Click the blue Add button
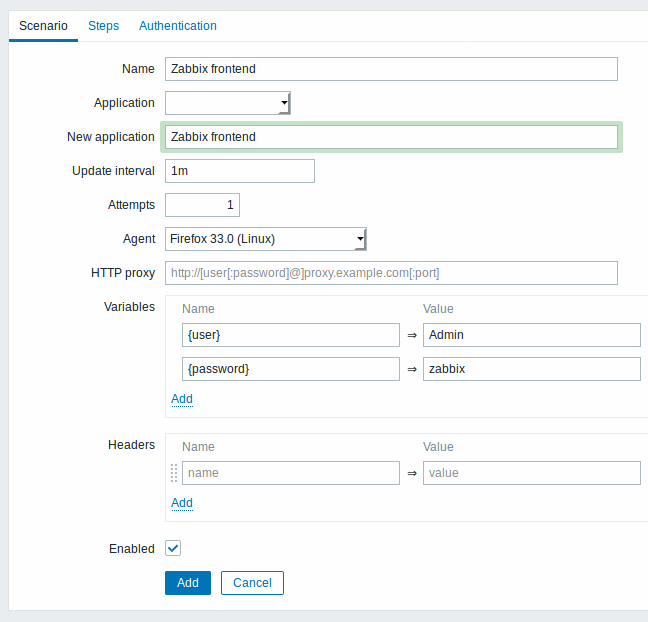 click(x=188, y=583)
